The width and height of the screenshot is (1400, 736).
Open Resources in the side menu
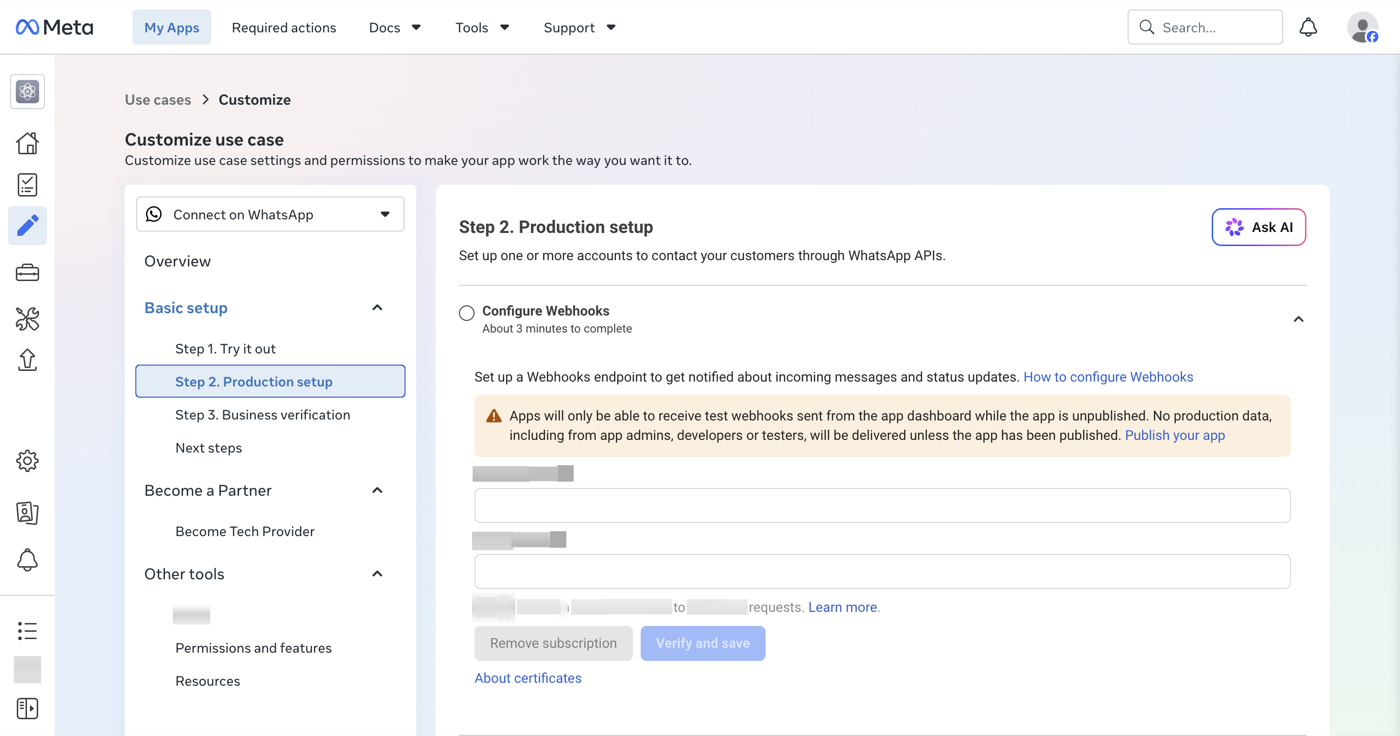point(207,681)
